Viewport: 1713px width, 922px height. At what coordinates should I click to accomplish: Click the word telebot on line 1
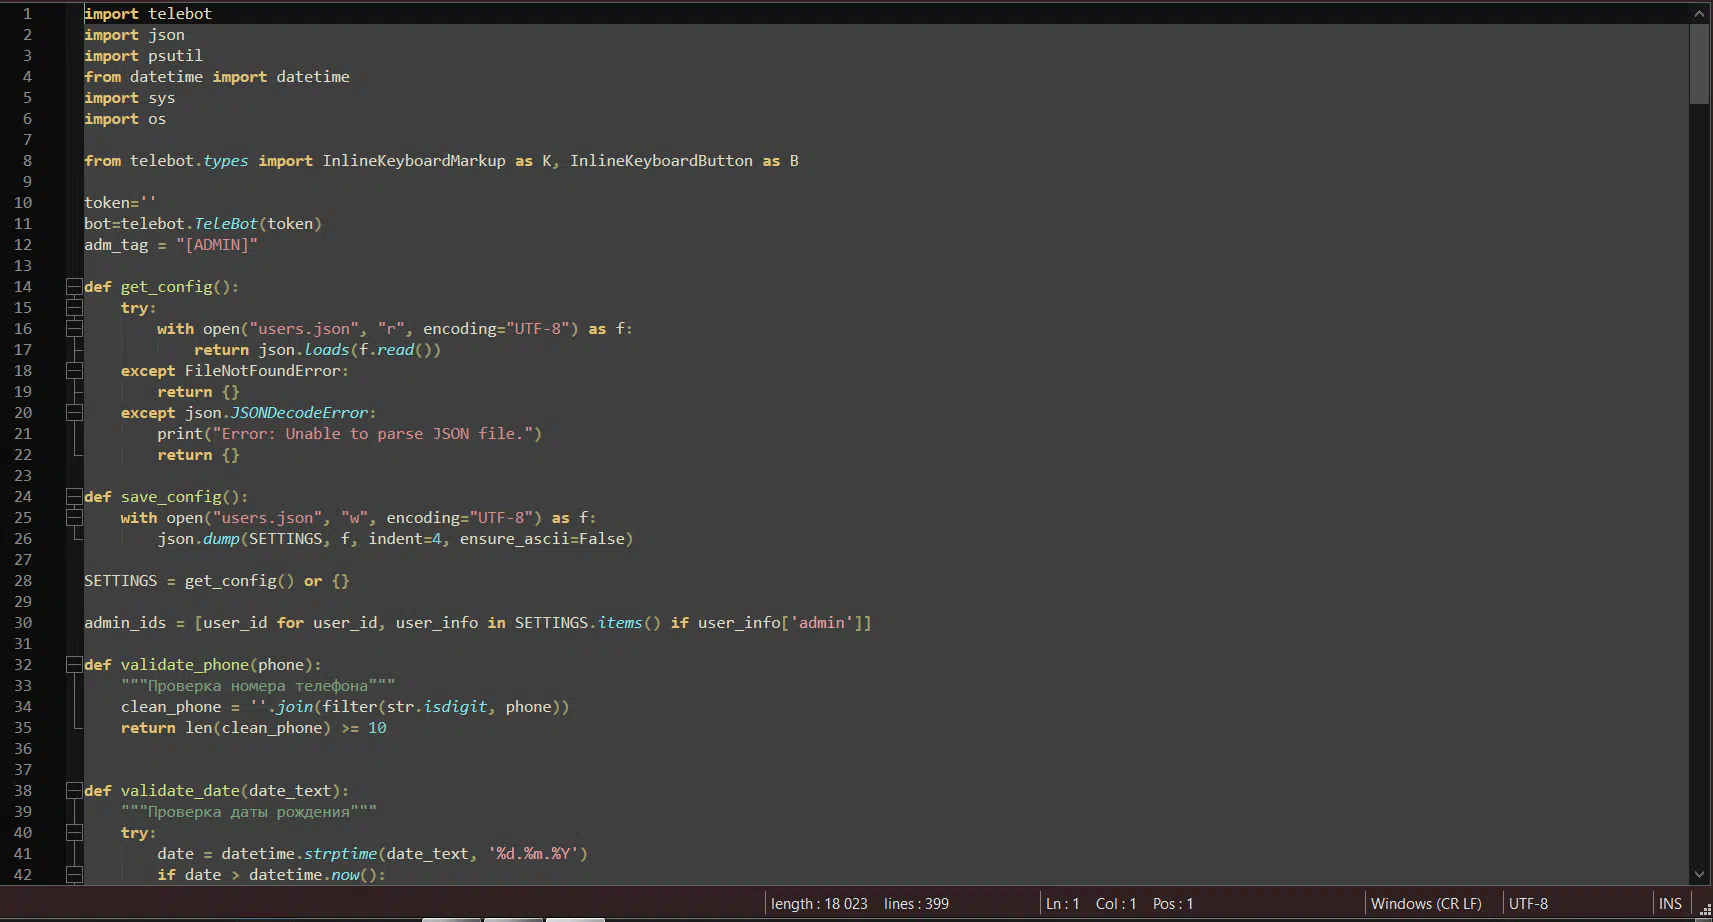180,14
